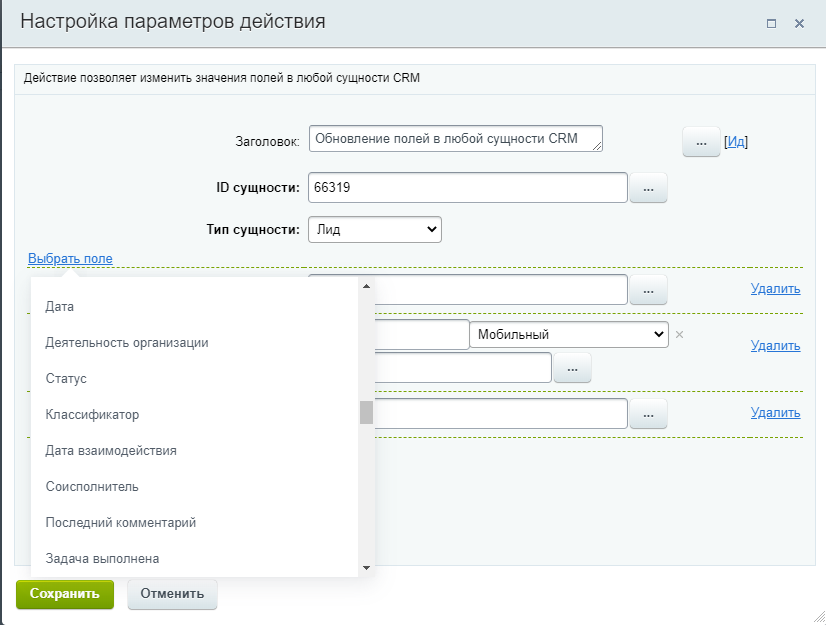Screen dimensions: 826x625
Task: Pick Классификатор from the field list
Action: click(92, 415)
